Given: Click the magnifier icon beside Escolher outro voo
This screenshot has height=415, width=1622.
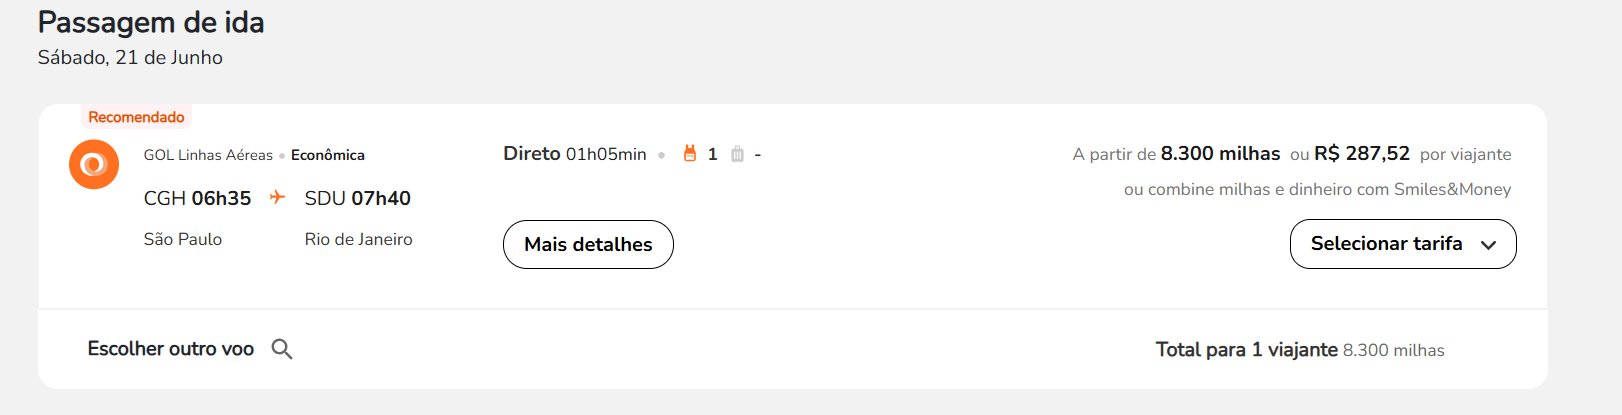Looking at the screenshot, I should (x=282, y=349).
